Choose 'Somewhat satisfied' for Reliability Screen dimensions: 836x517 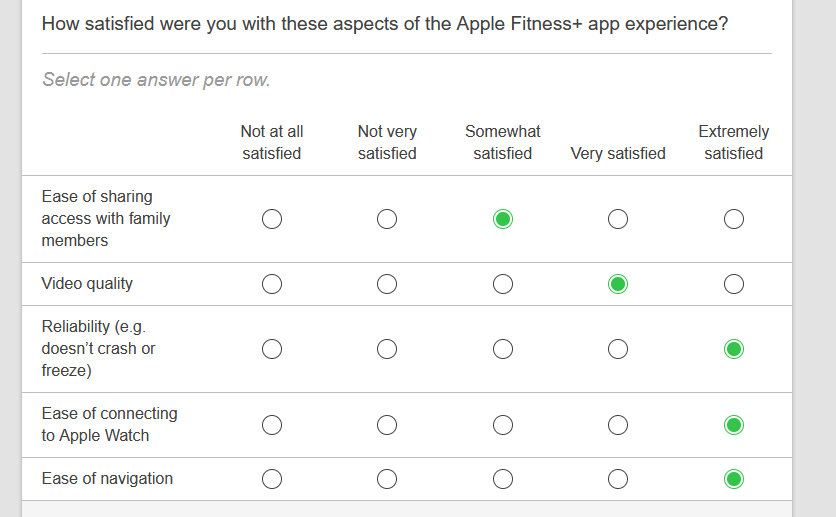(503, 349)
